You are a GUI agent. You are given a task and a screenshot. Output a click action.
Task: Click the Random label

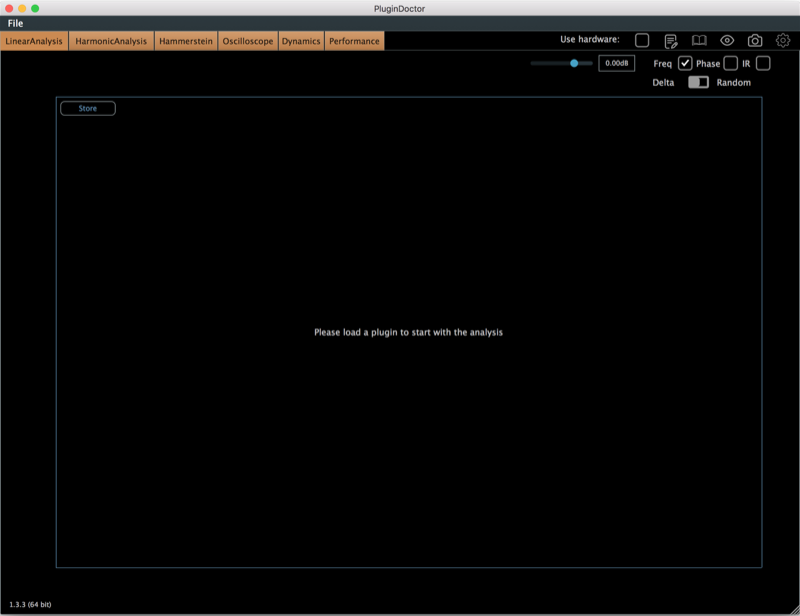click(734, 83)
